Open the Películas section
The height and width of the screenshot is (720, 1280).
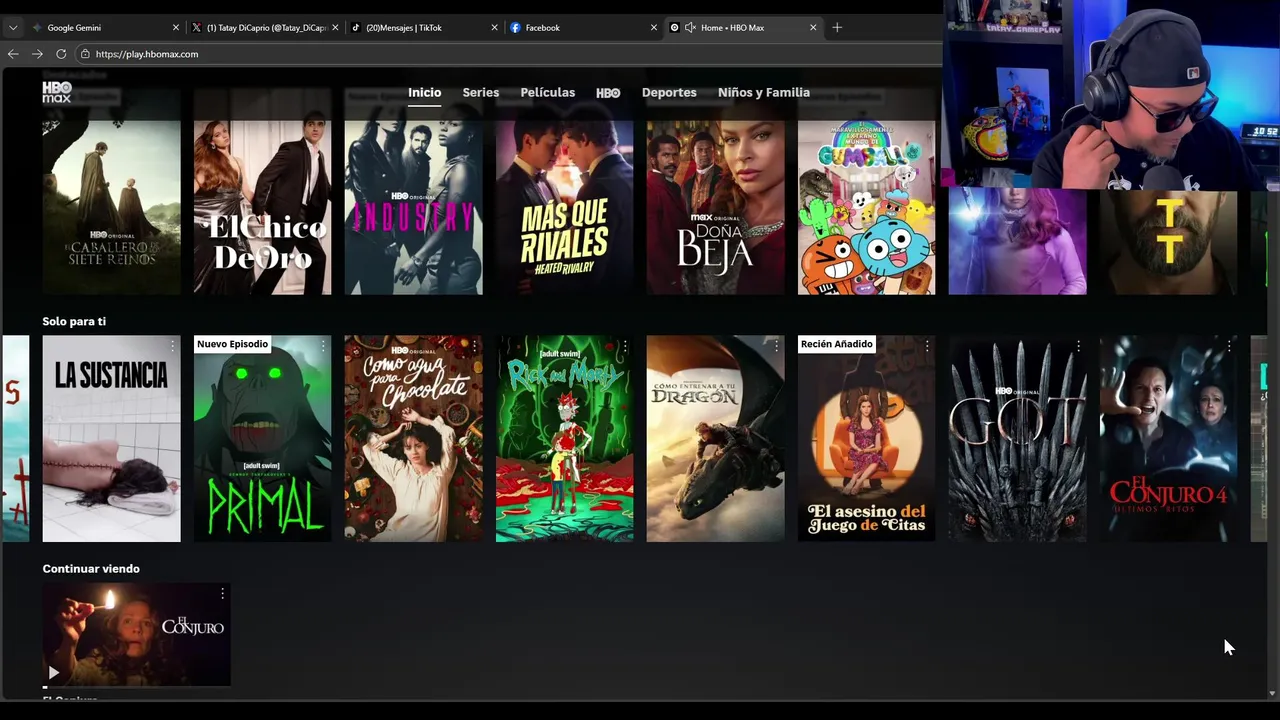pyautogui.click(x=548, y=92)
